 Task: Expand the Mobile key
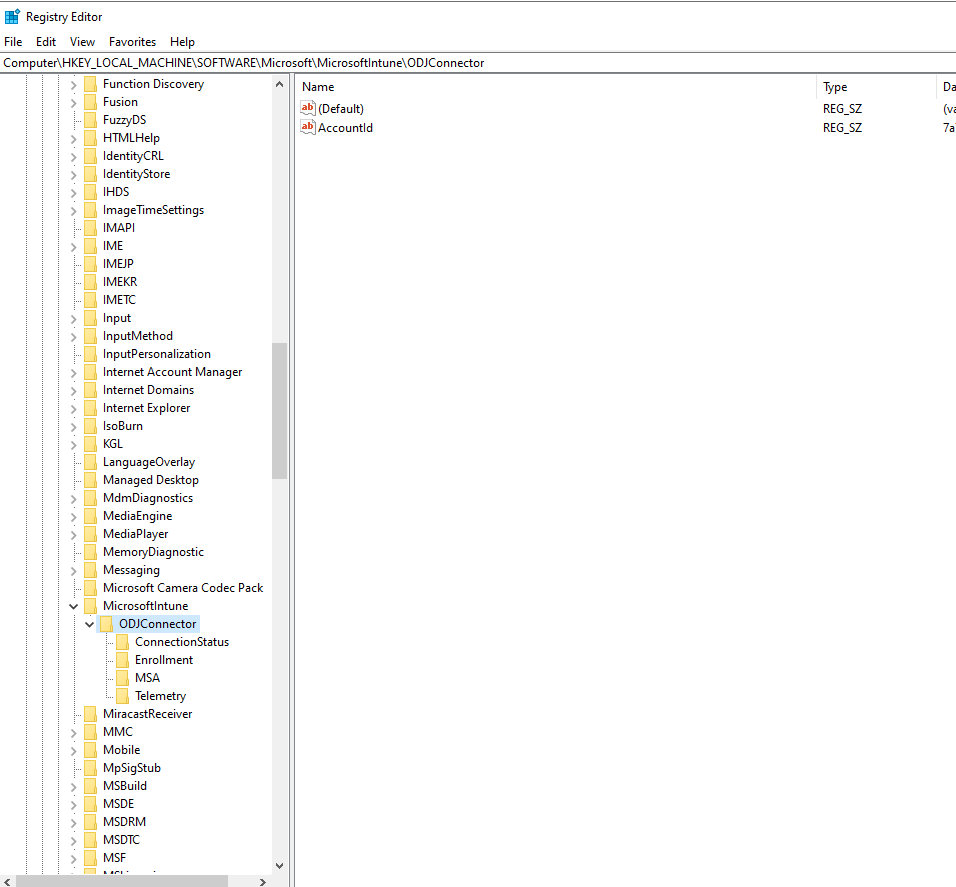[x=74, y=750]
